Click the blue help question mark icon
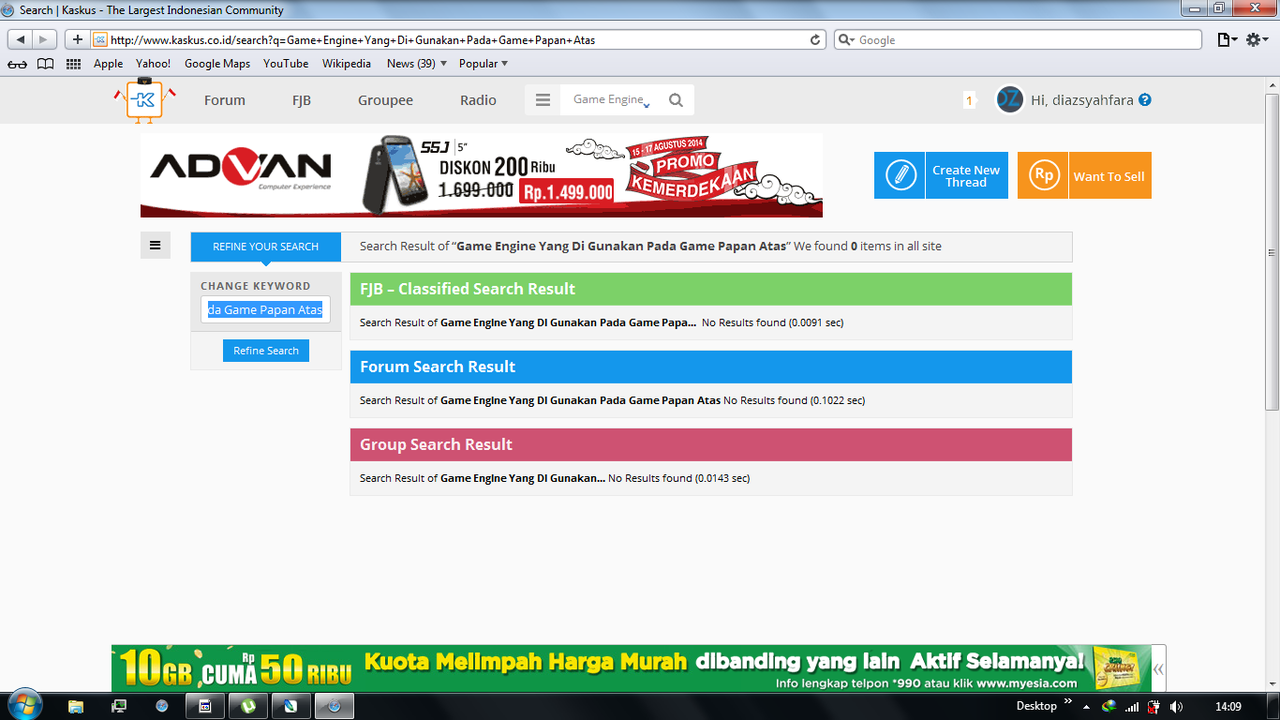1280x720 pixels. (x=1145, y=100)
